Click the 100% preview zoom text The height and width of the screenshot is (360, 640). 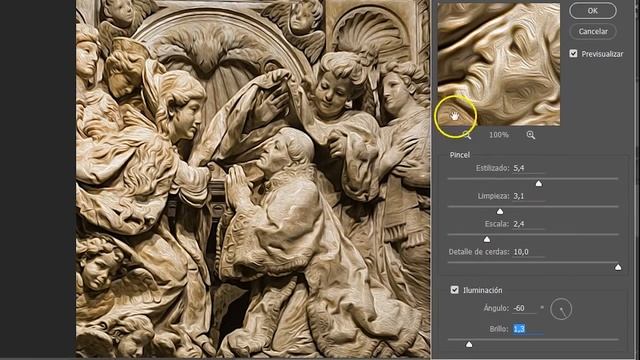(499, 135)
